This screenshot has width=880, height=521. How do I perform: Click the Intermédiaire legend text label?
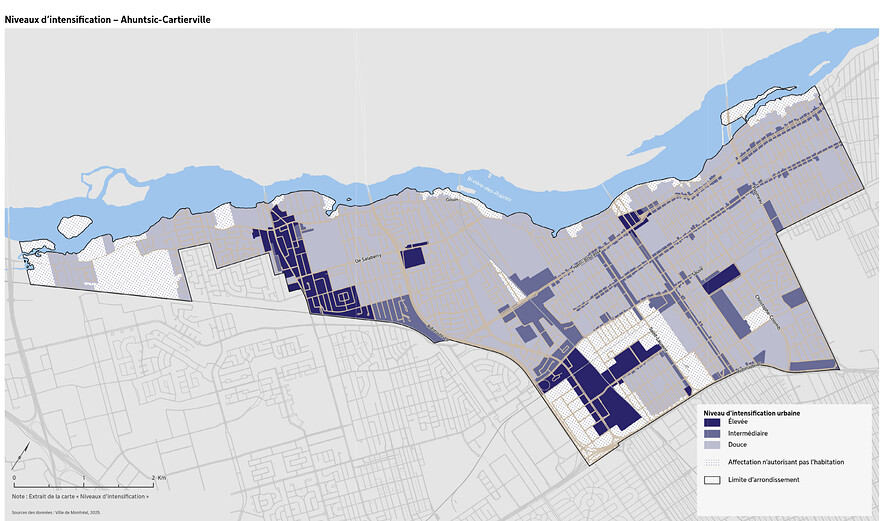(x=749, y=434)
